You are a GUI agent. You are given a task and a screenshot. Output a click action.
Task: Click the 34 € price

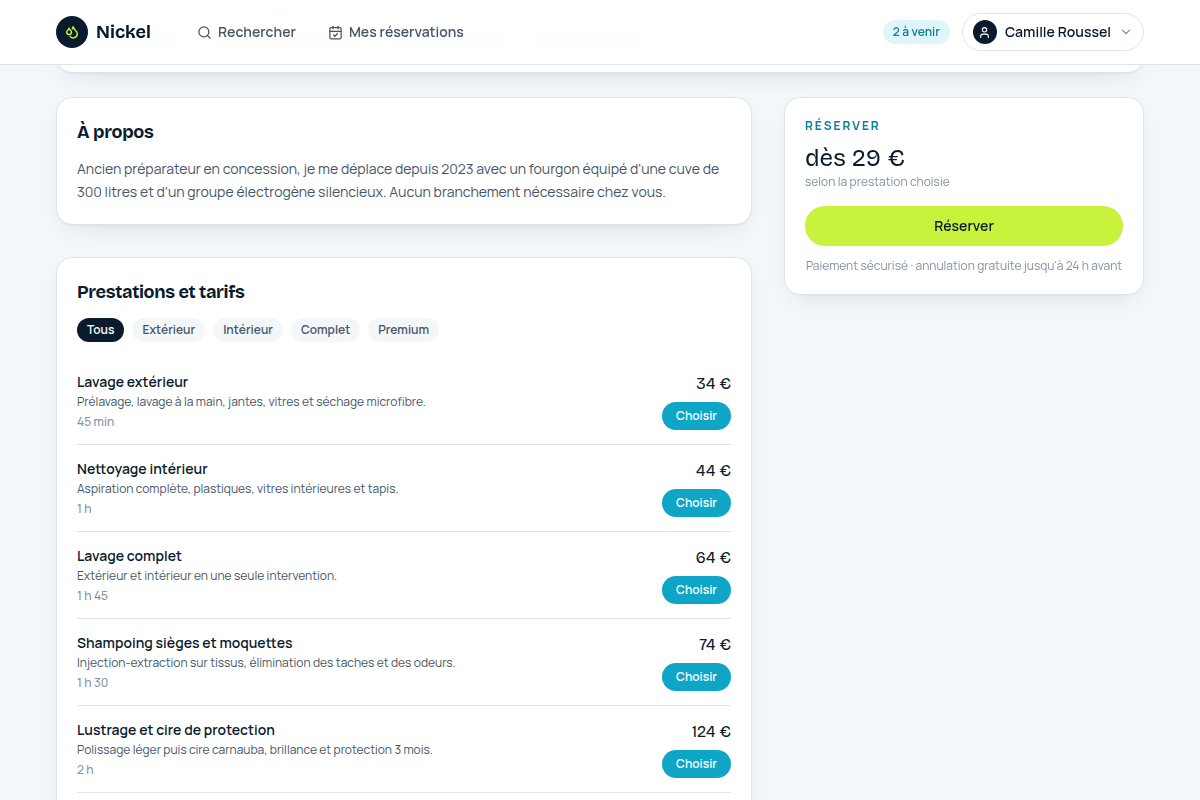click(x=713, y=383)
